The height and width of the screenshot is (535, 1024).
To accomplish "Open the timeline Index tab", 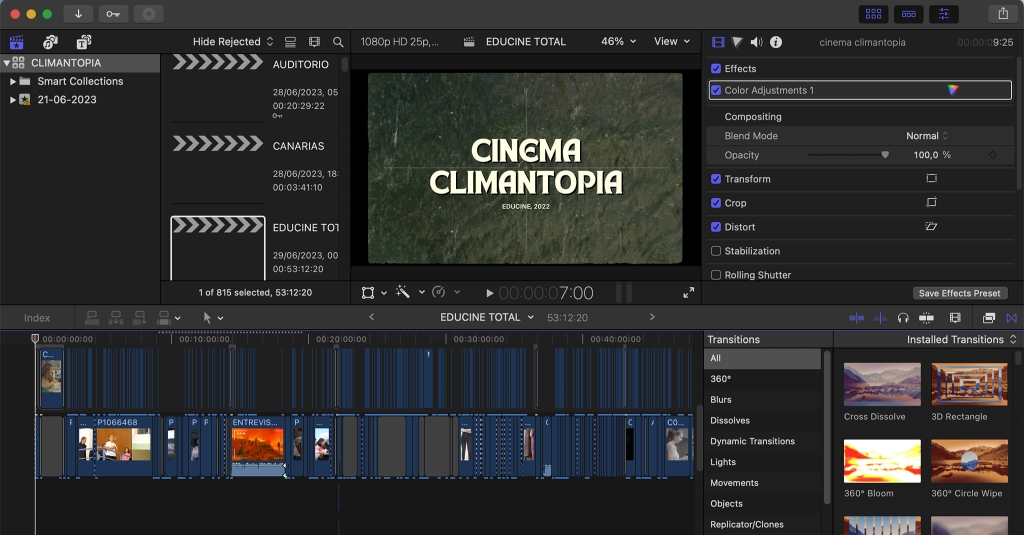I will [37, 318].
